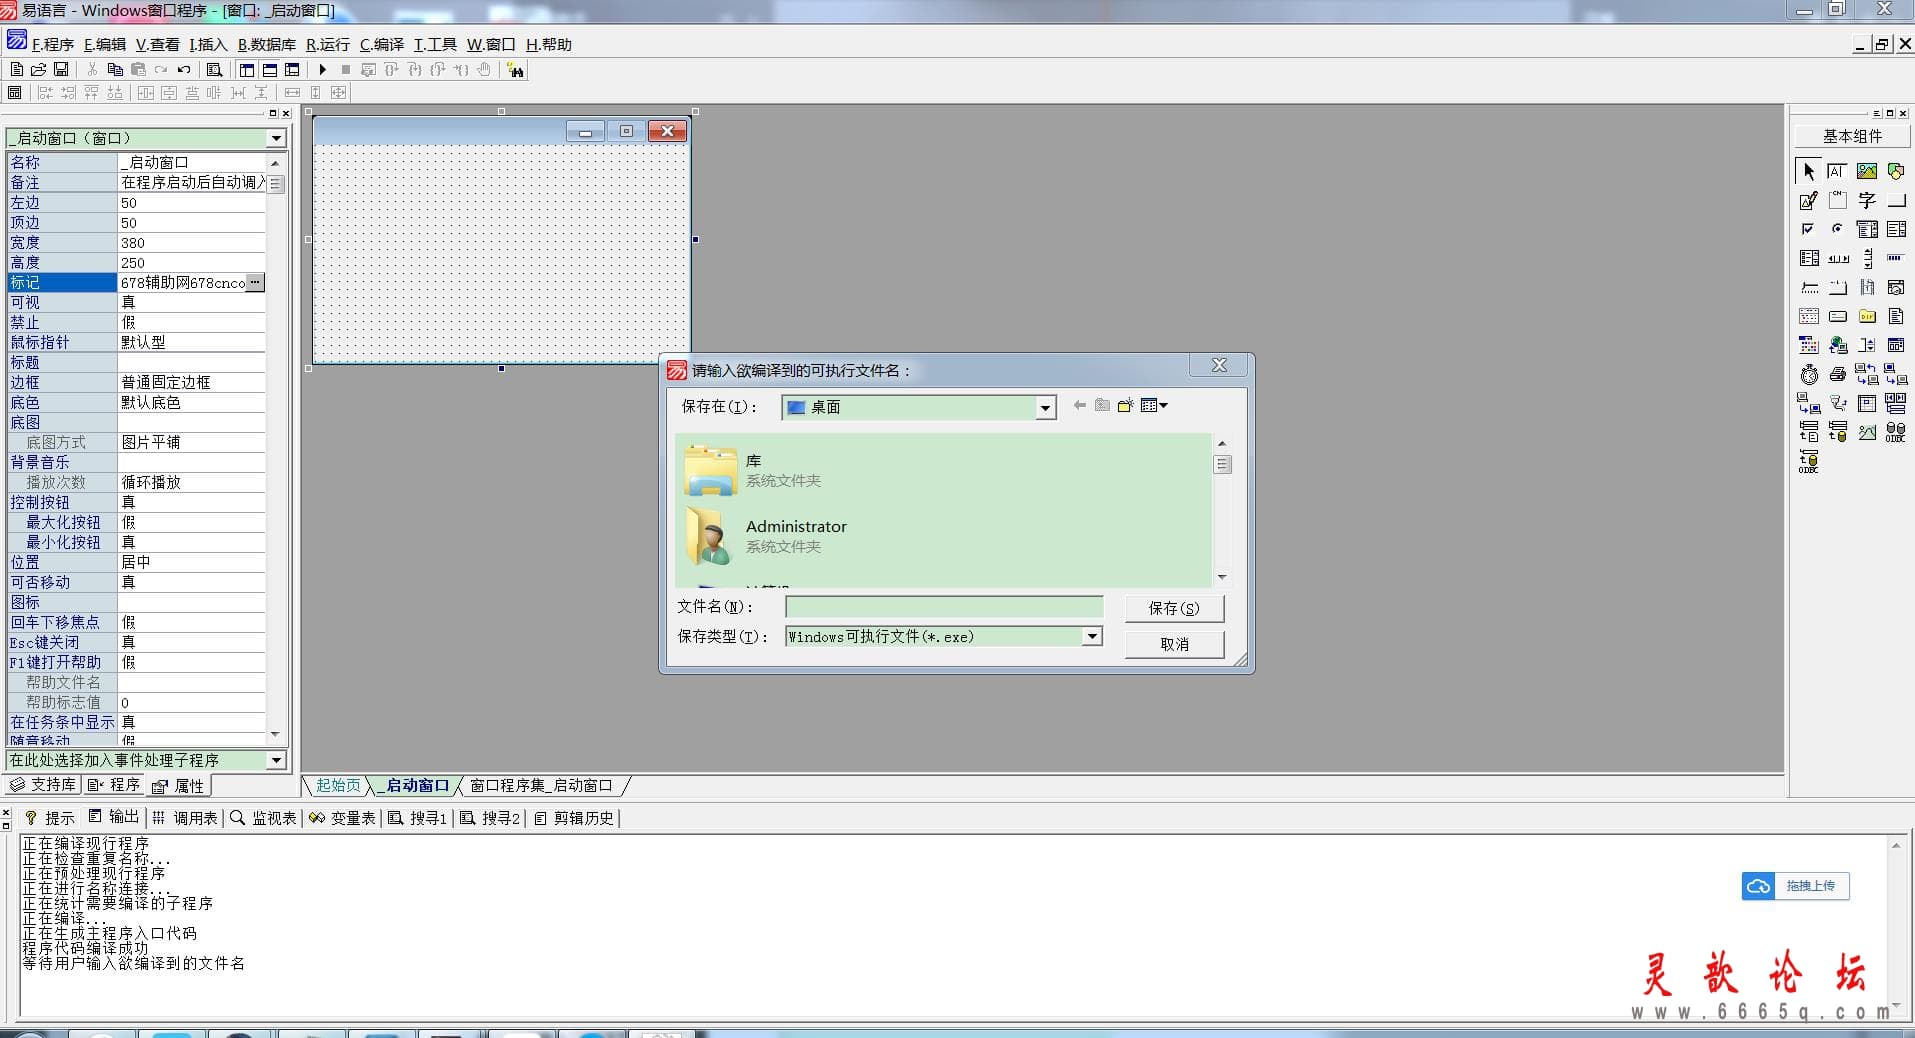The width and height of the screenshot is (1915, 1038).
Task: Select the picture box component icon
Action: (x=1867, y=171)
